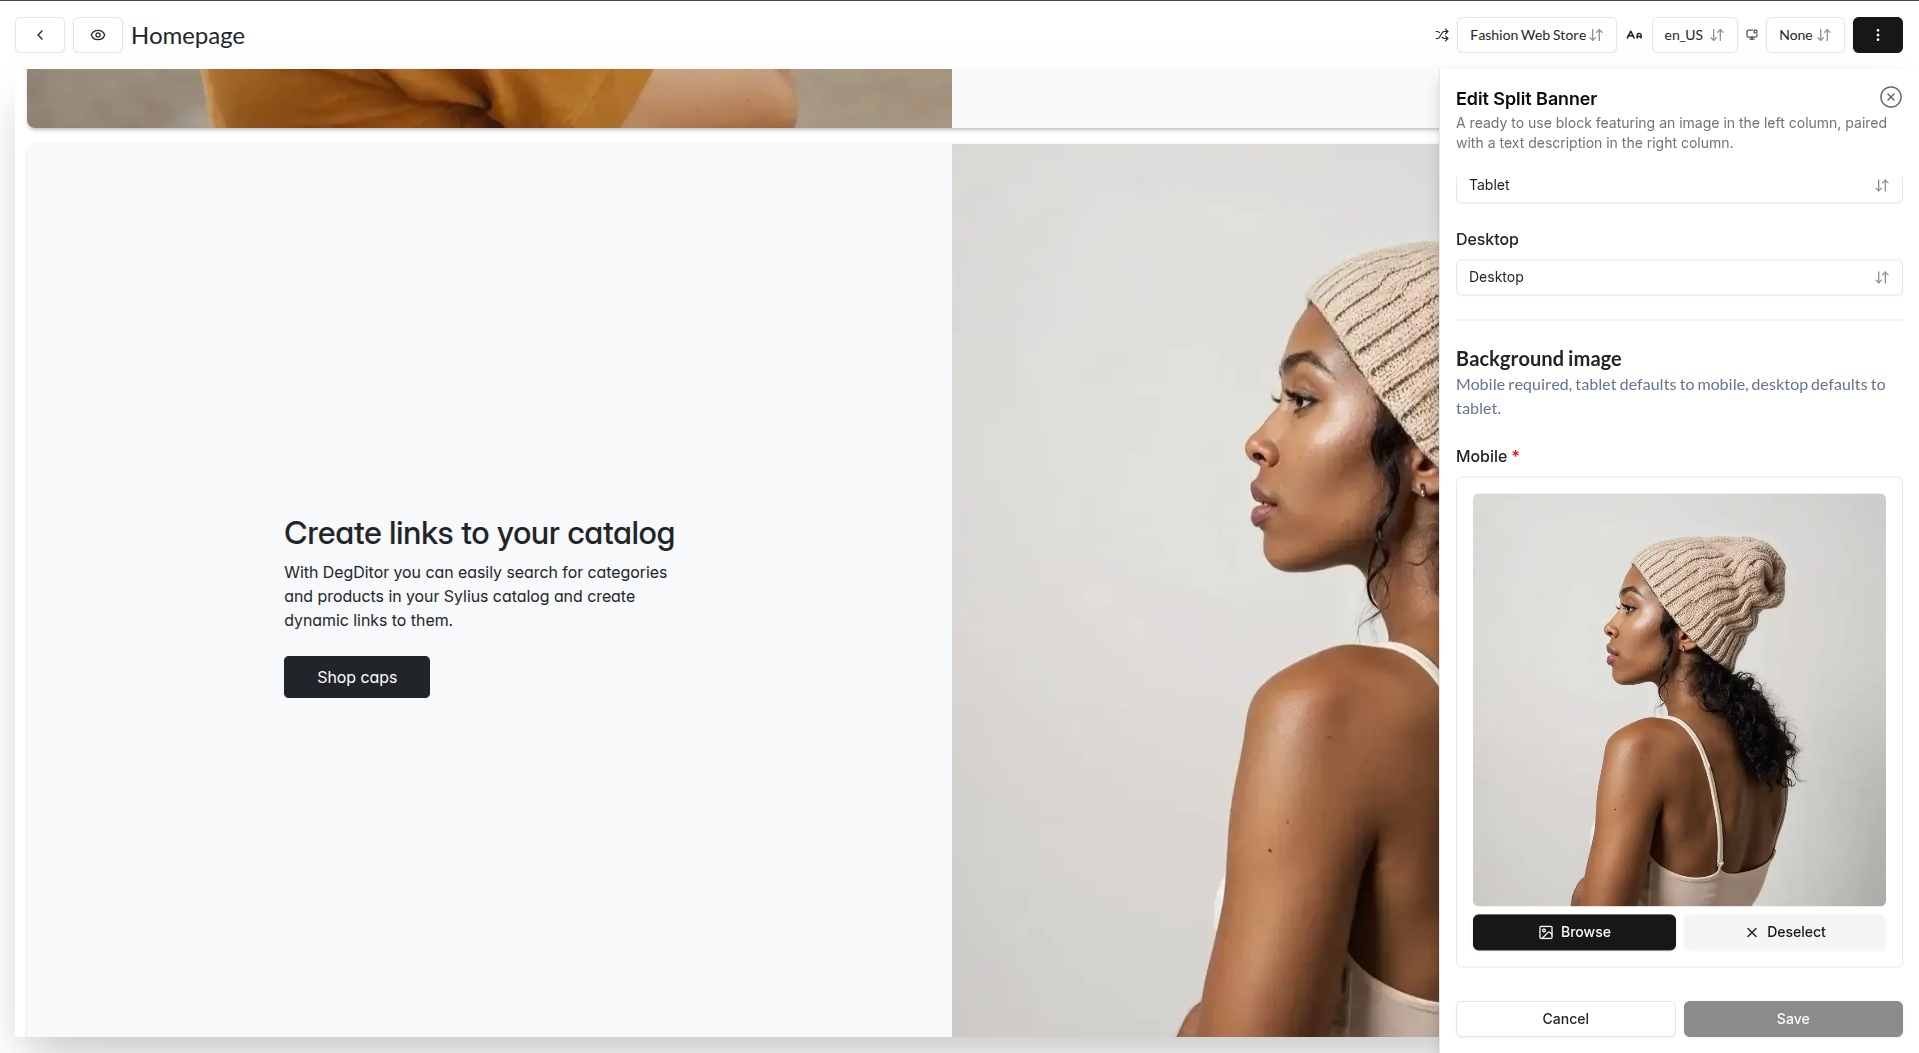The width and height of the screenshot is (1919, 1053).
Task: Click the Background image section heading
Action: 1538,359
